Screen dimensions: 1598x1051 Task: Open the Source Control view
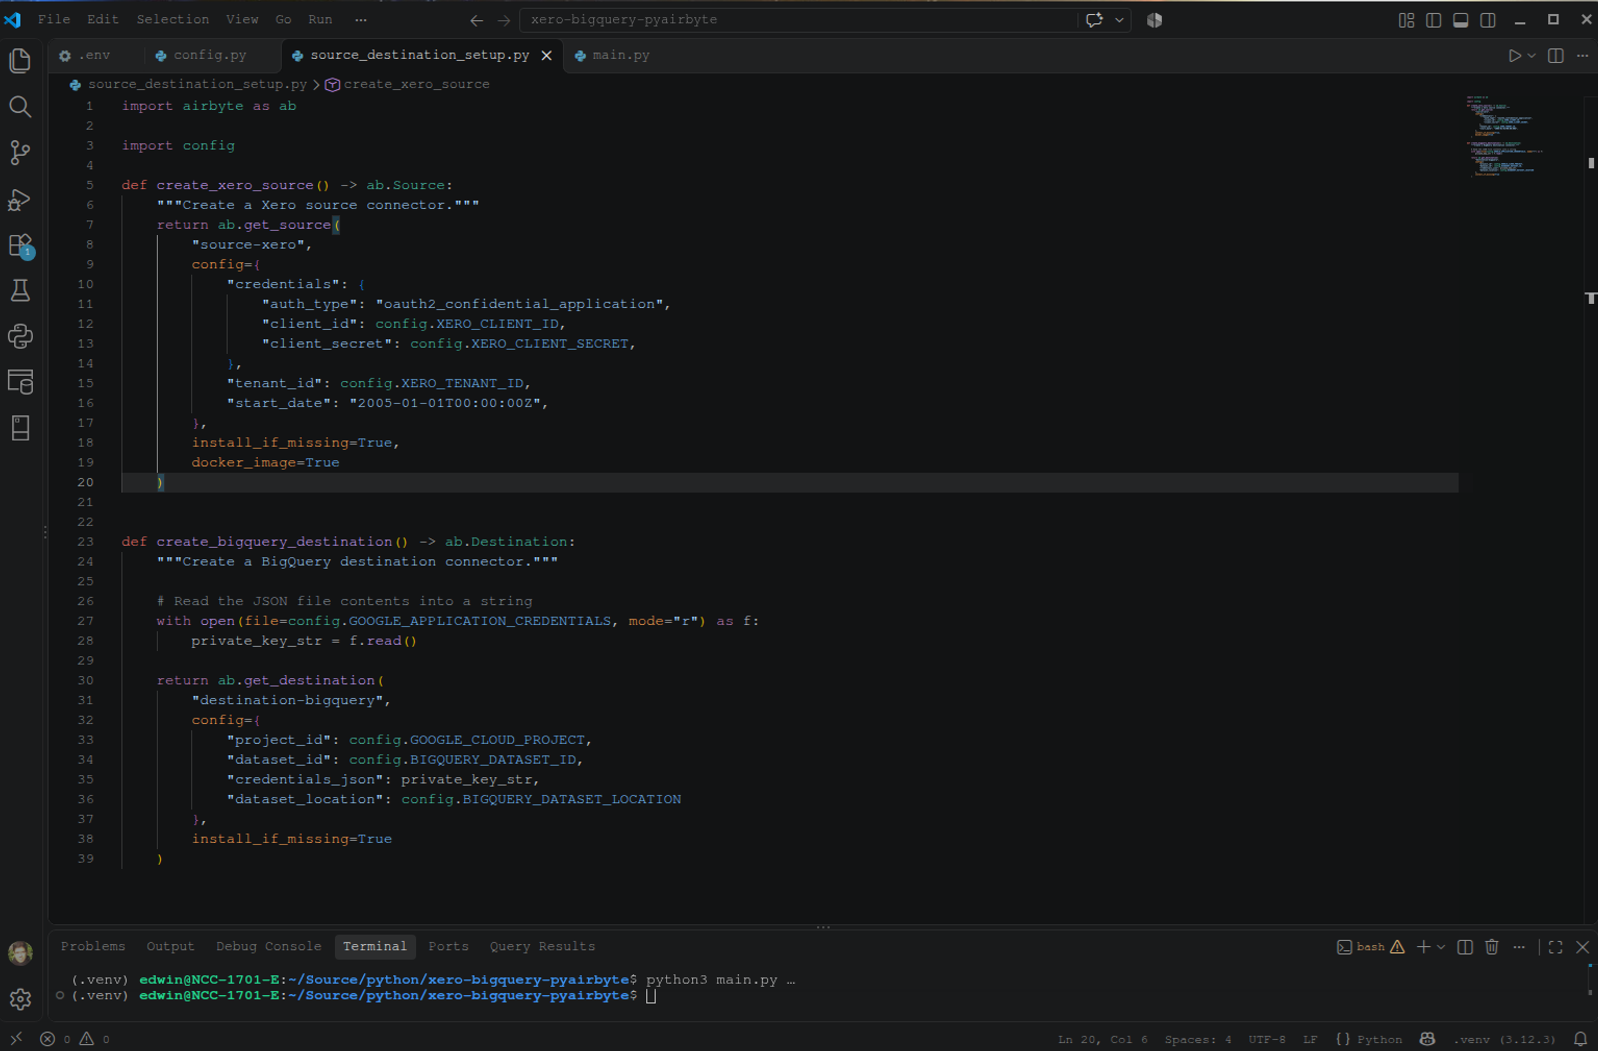(20, 153)
